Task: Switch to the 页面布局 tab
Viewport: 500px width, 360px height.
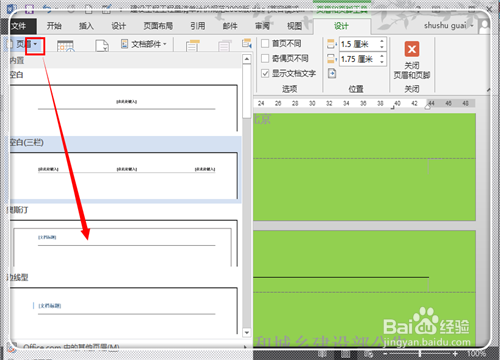Action: 158,26
